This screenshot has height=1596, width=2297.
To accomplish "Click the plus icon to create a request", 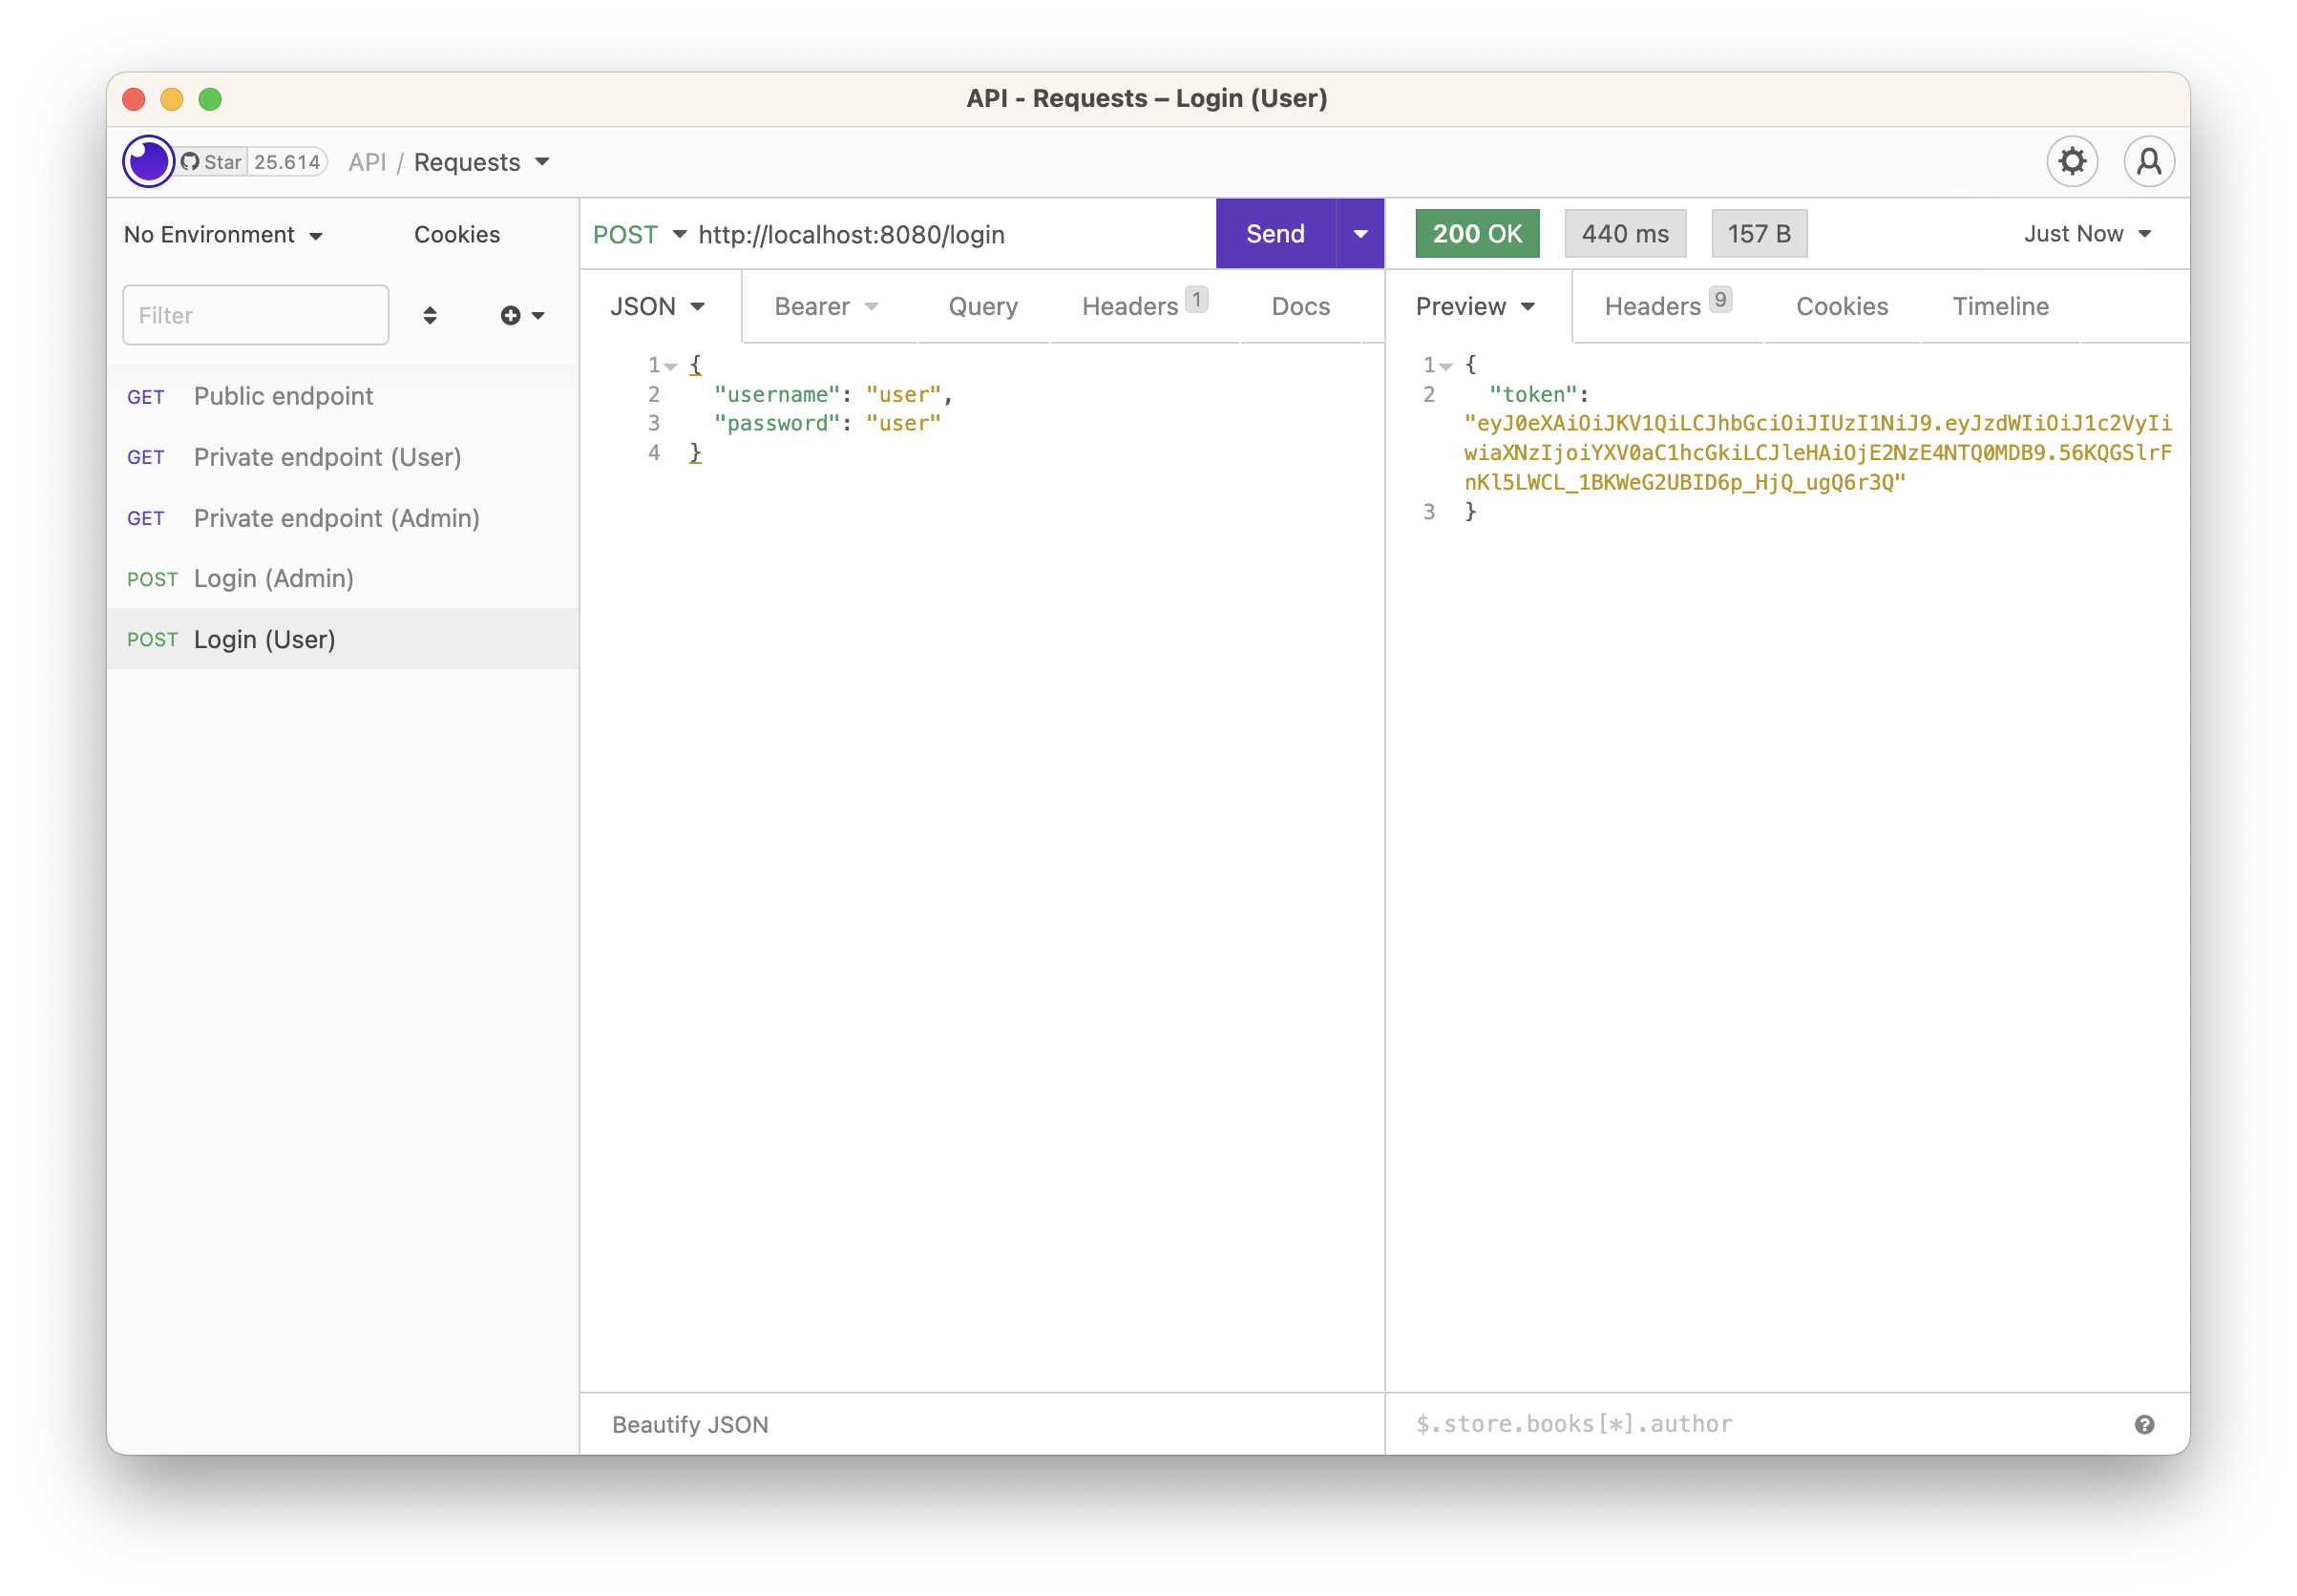I will click(510, 315).
